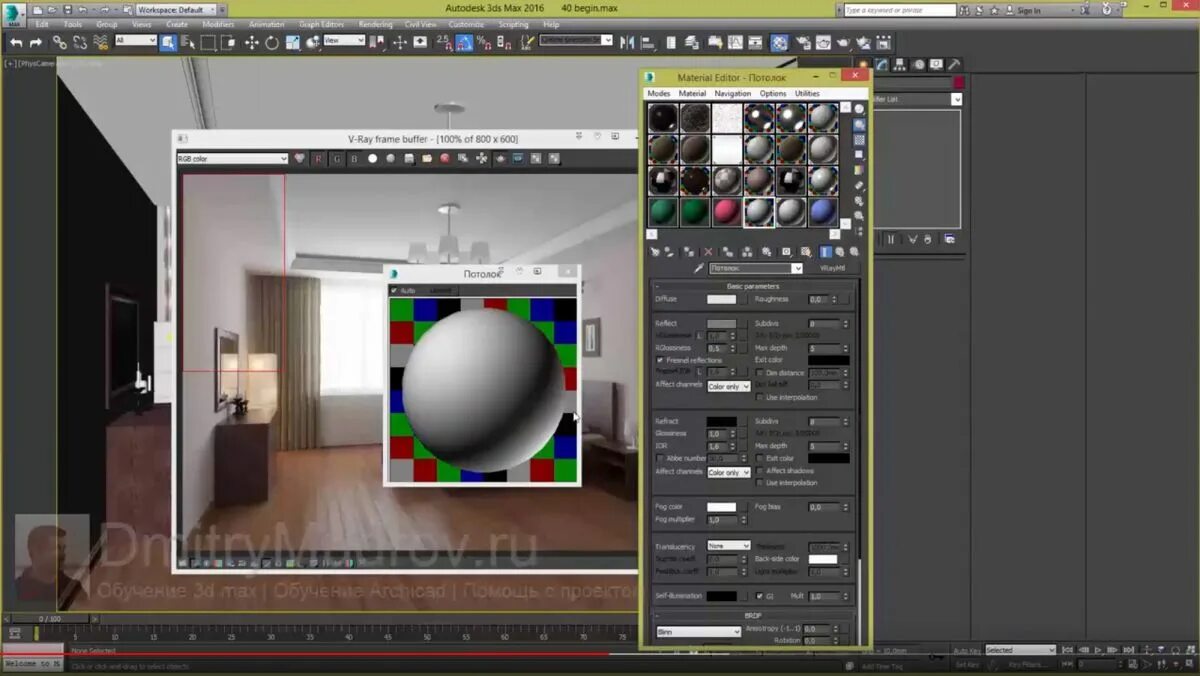Toggle the Angle Snap tool
Image resolution: width=1200 pixels, height=676 pixels.
(x=464, y=42)
